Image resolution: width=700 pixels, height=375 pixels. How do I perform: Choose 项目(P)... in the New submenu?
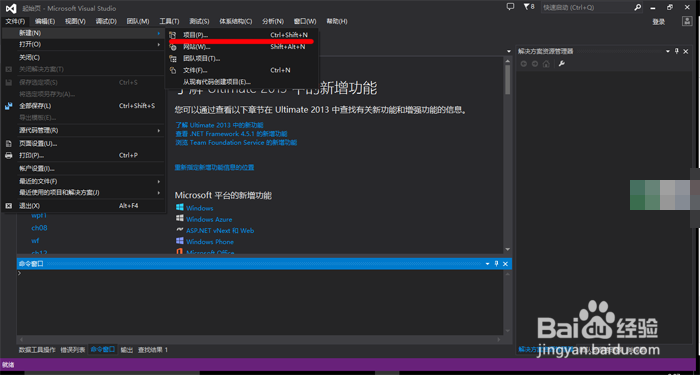pos(241,35)
